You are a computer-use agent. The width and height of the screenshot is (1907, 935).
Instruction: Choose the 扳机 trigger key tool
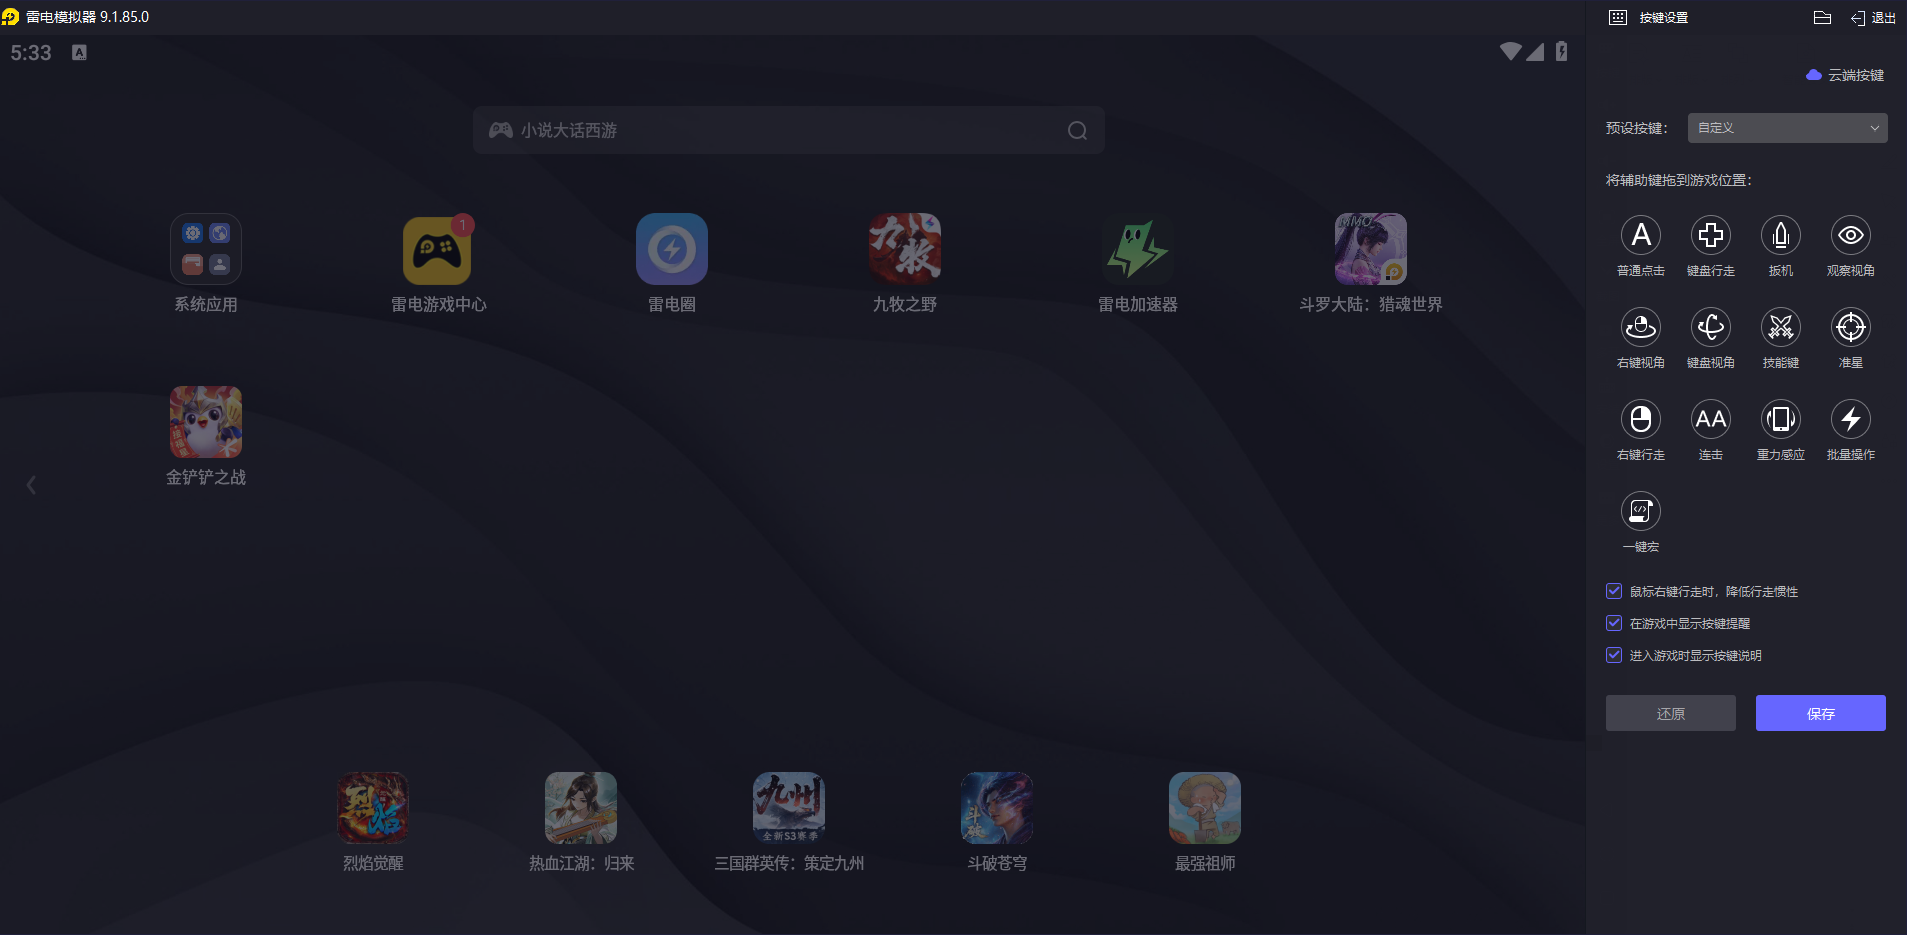(x=1781, y=235)
